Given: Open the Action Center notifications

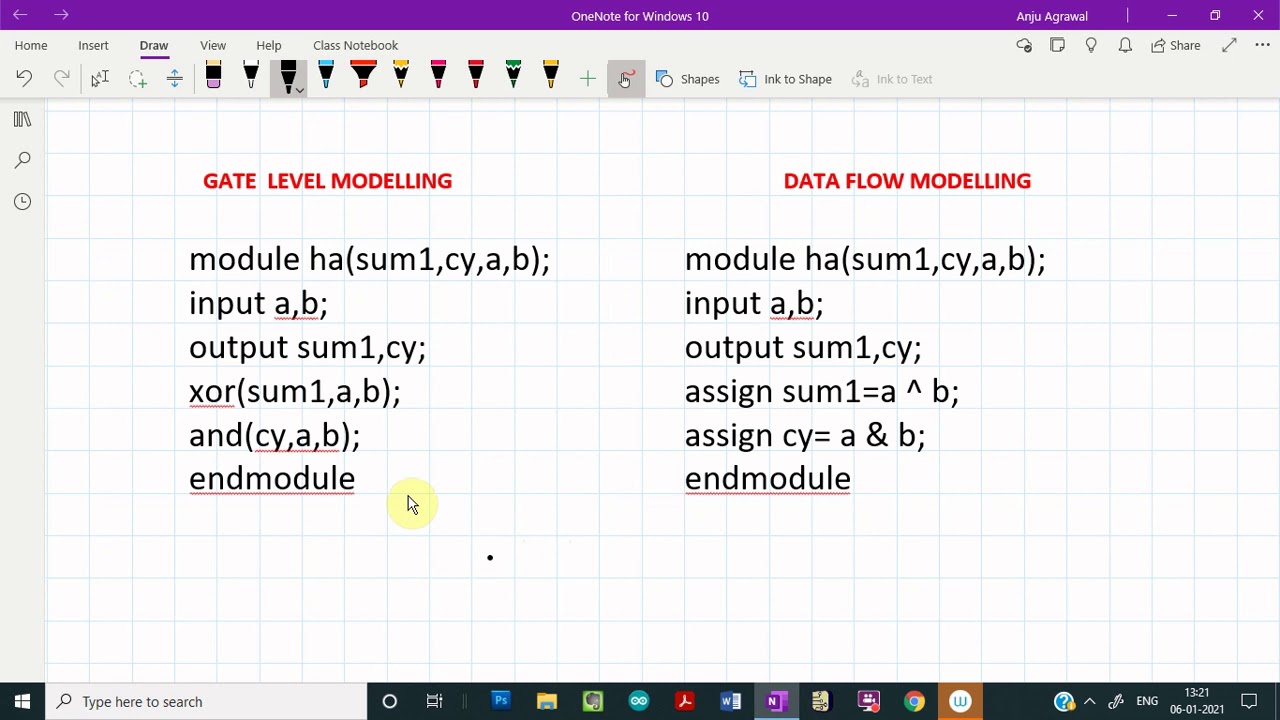Looking at the screenshot, I should 1249,701.
